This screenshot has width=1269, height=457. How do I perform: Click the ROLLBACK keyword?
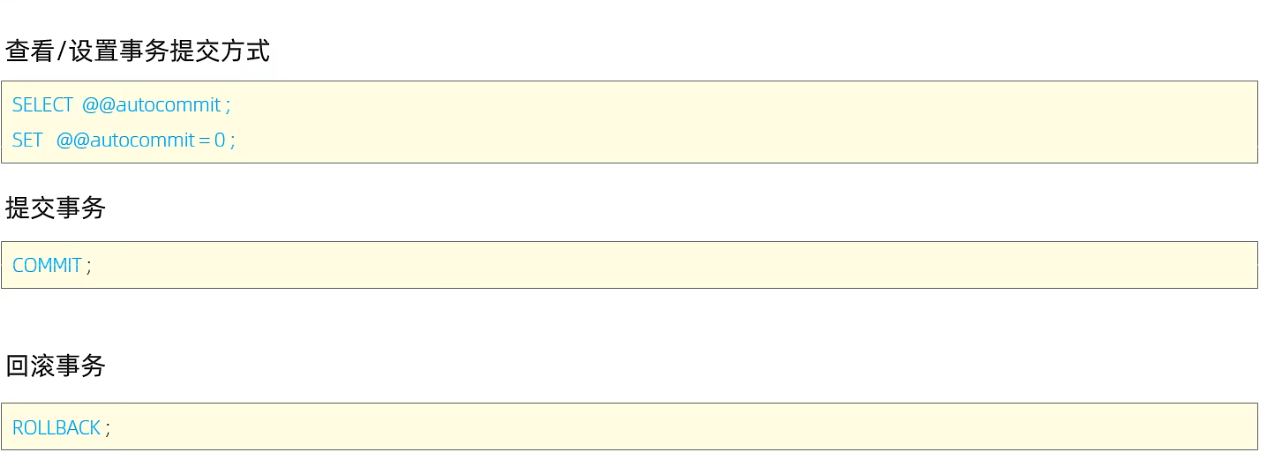click(x=56, y=427)
